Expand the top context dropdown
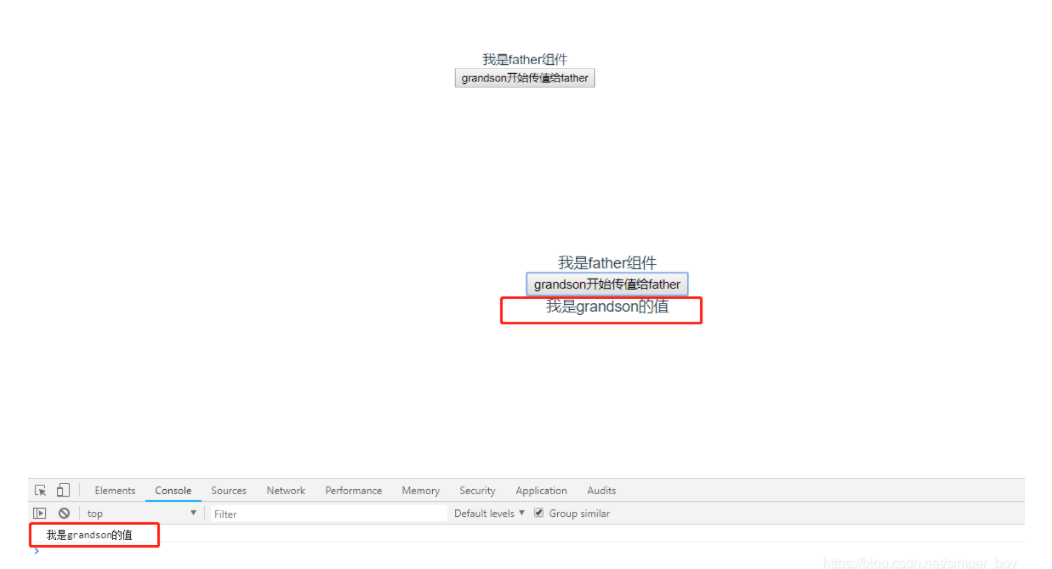This screenshot has width=1052, height=569. pos(142,513)
